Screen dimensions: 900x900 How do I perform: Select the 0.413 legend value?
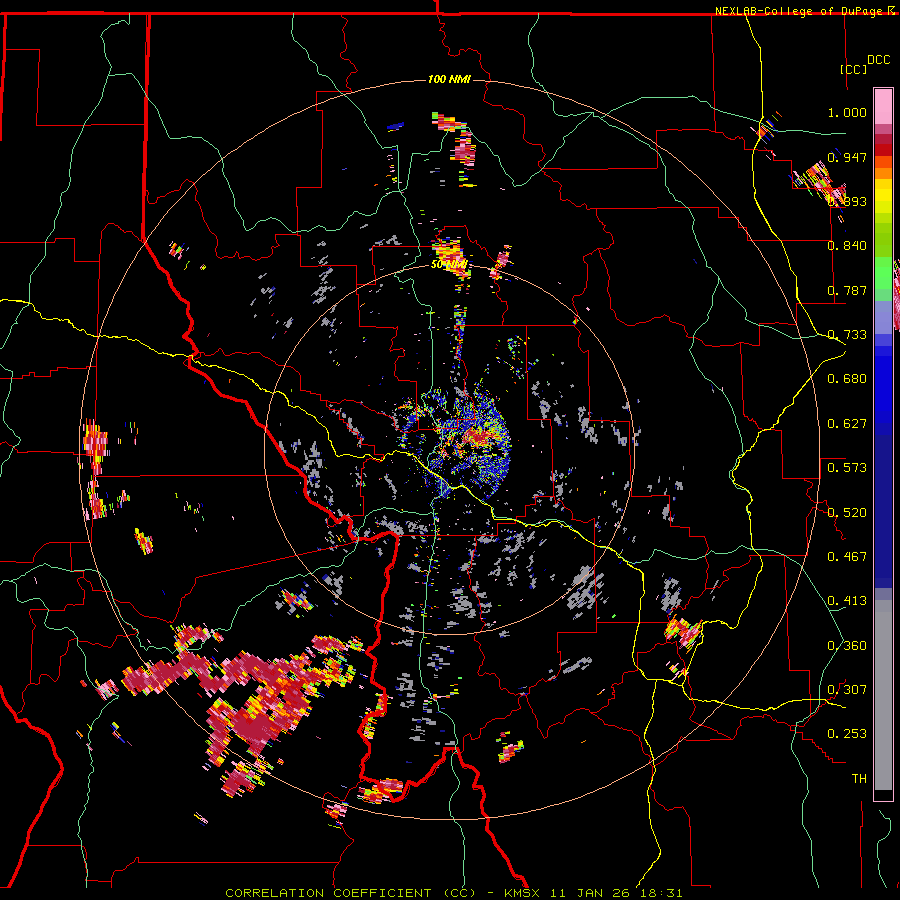point(847,601)
